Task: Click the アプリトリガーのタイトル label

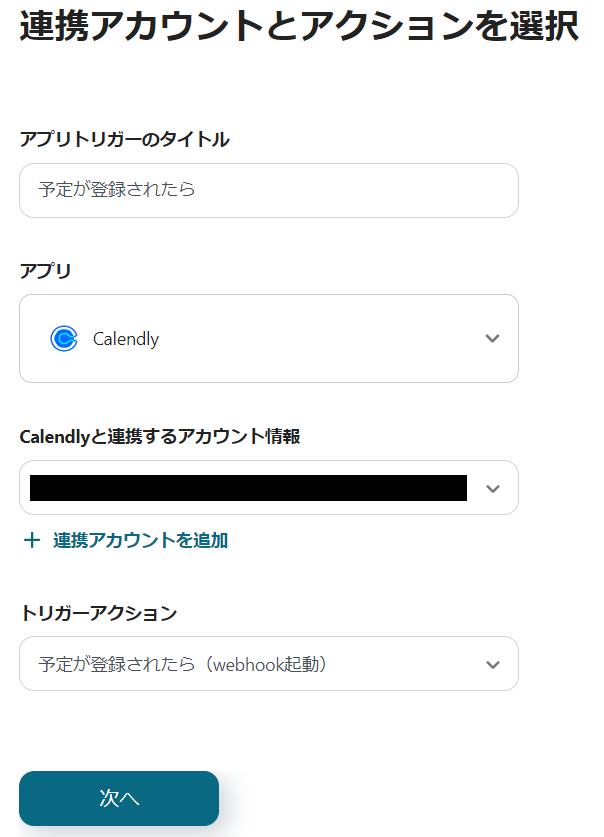Action: (x=124, y=140)
